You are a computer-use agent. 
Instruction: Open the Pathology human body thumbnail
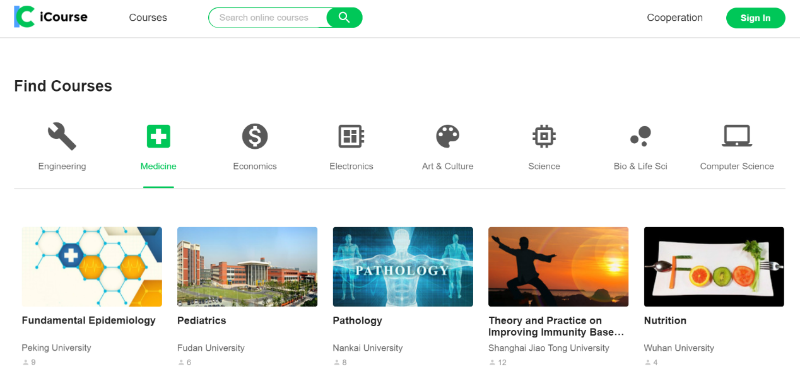pos(403,267)
